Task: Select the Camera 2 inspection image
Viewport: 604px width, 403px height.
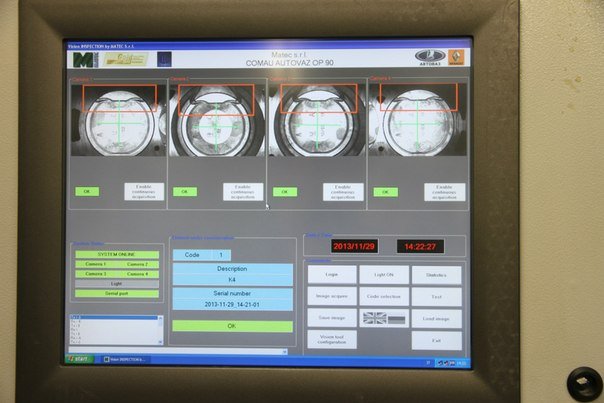Action: click(217, 120)
